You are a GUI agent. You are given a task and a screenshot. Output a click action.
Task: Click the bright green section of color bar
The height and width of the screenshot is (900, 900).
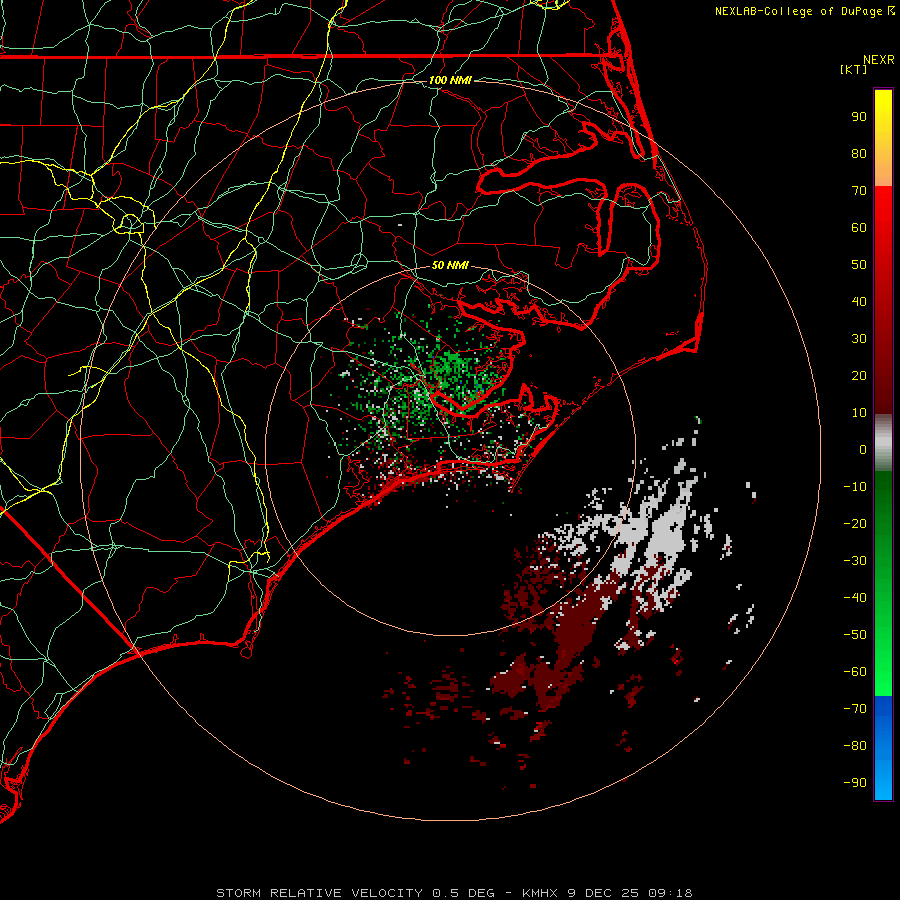[883, 643]
